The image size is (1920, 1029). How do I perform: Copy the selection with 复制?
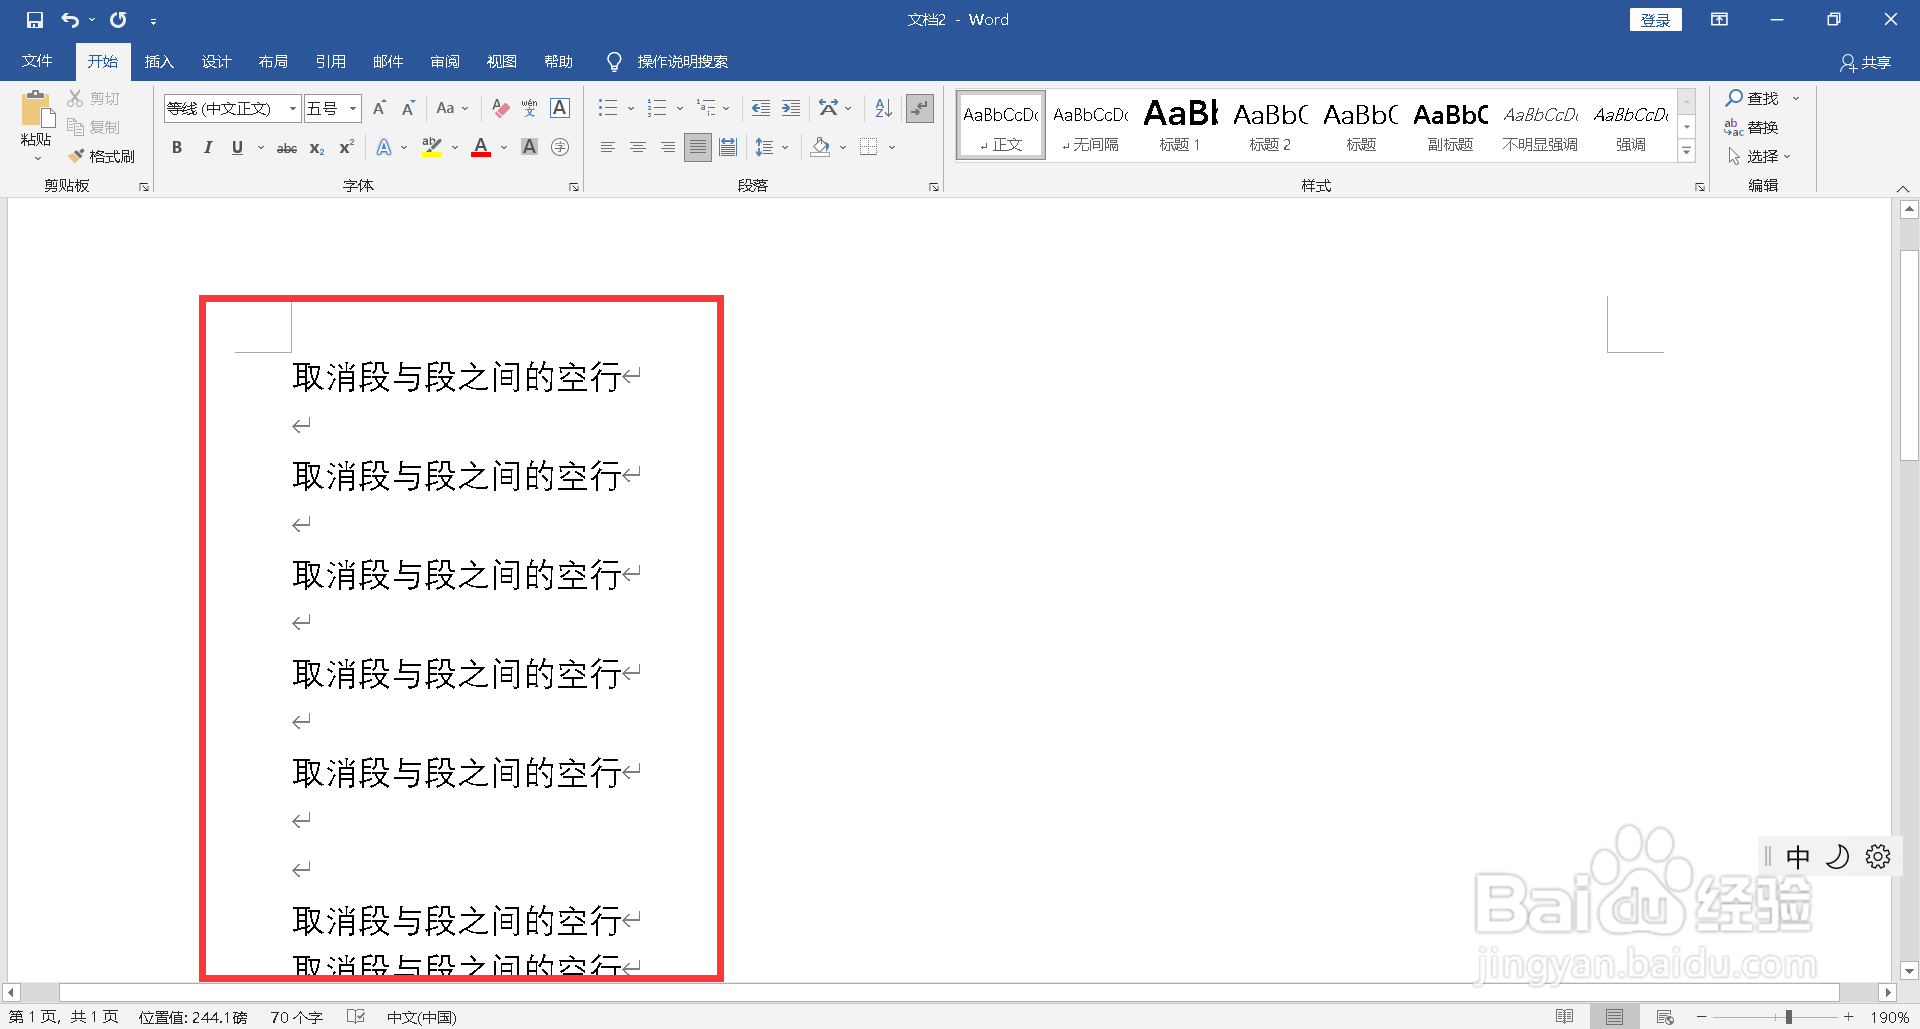[x=94, y=127]
